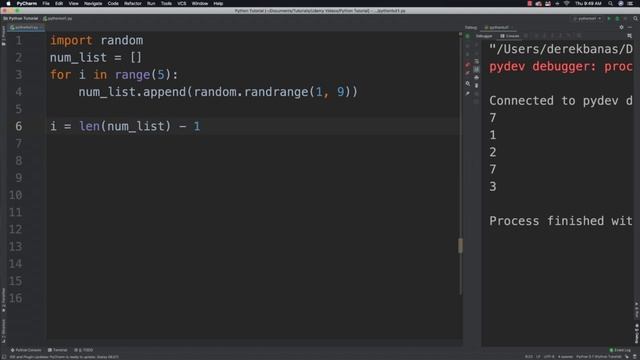Image resolution: width=640 pixels, height=360 pixels.
Task: Open the PyCharm application menu
Action: (x=27, y=3)
